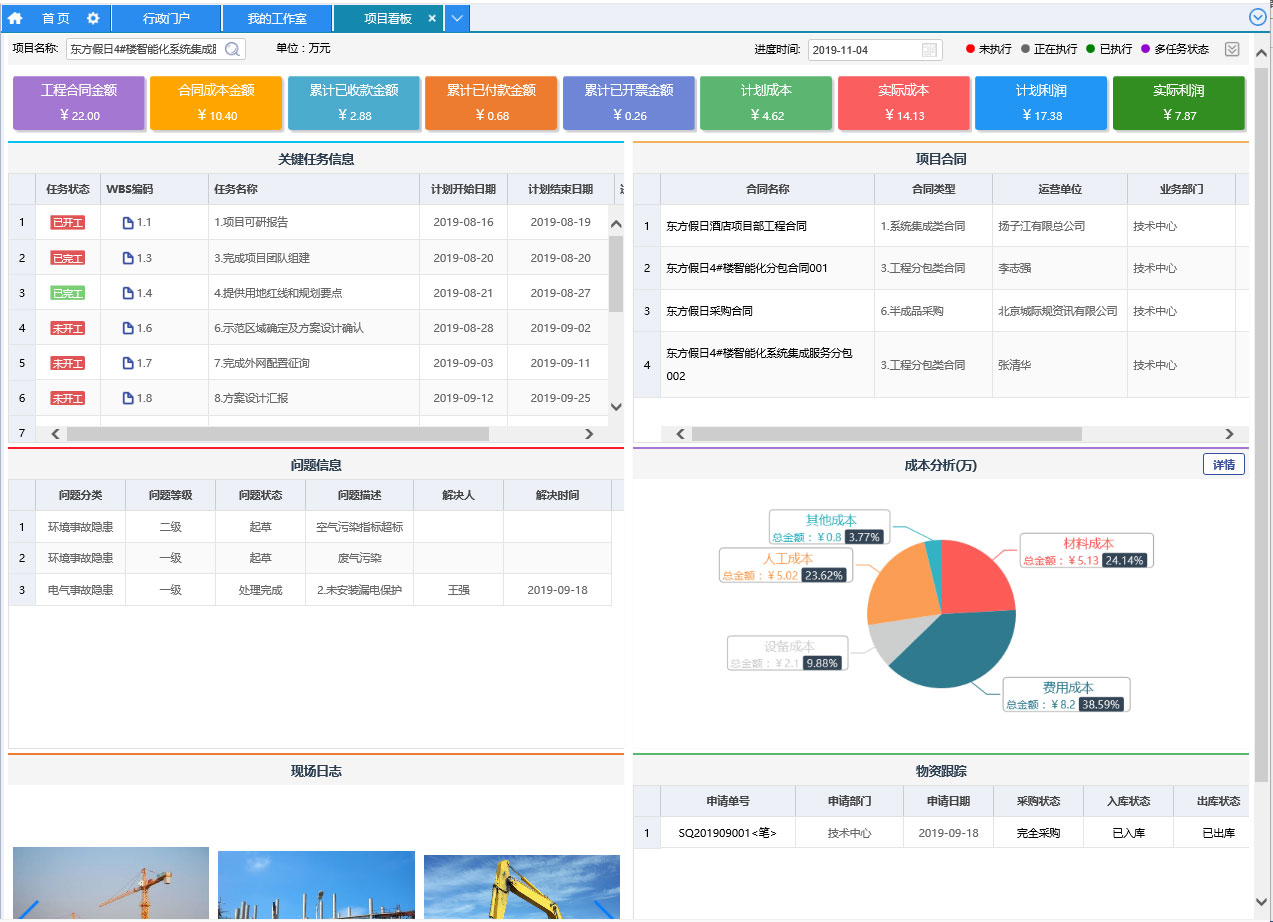This screenshot has width=1273, height=922.
Task: Click the next arrow on the site log carousel
Action: tap(604, 908)
